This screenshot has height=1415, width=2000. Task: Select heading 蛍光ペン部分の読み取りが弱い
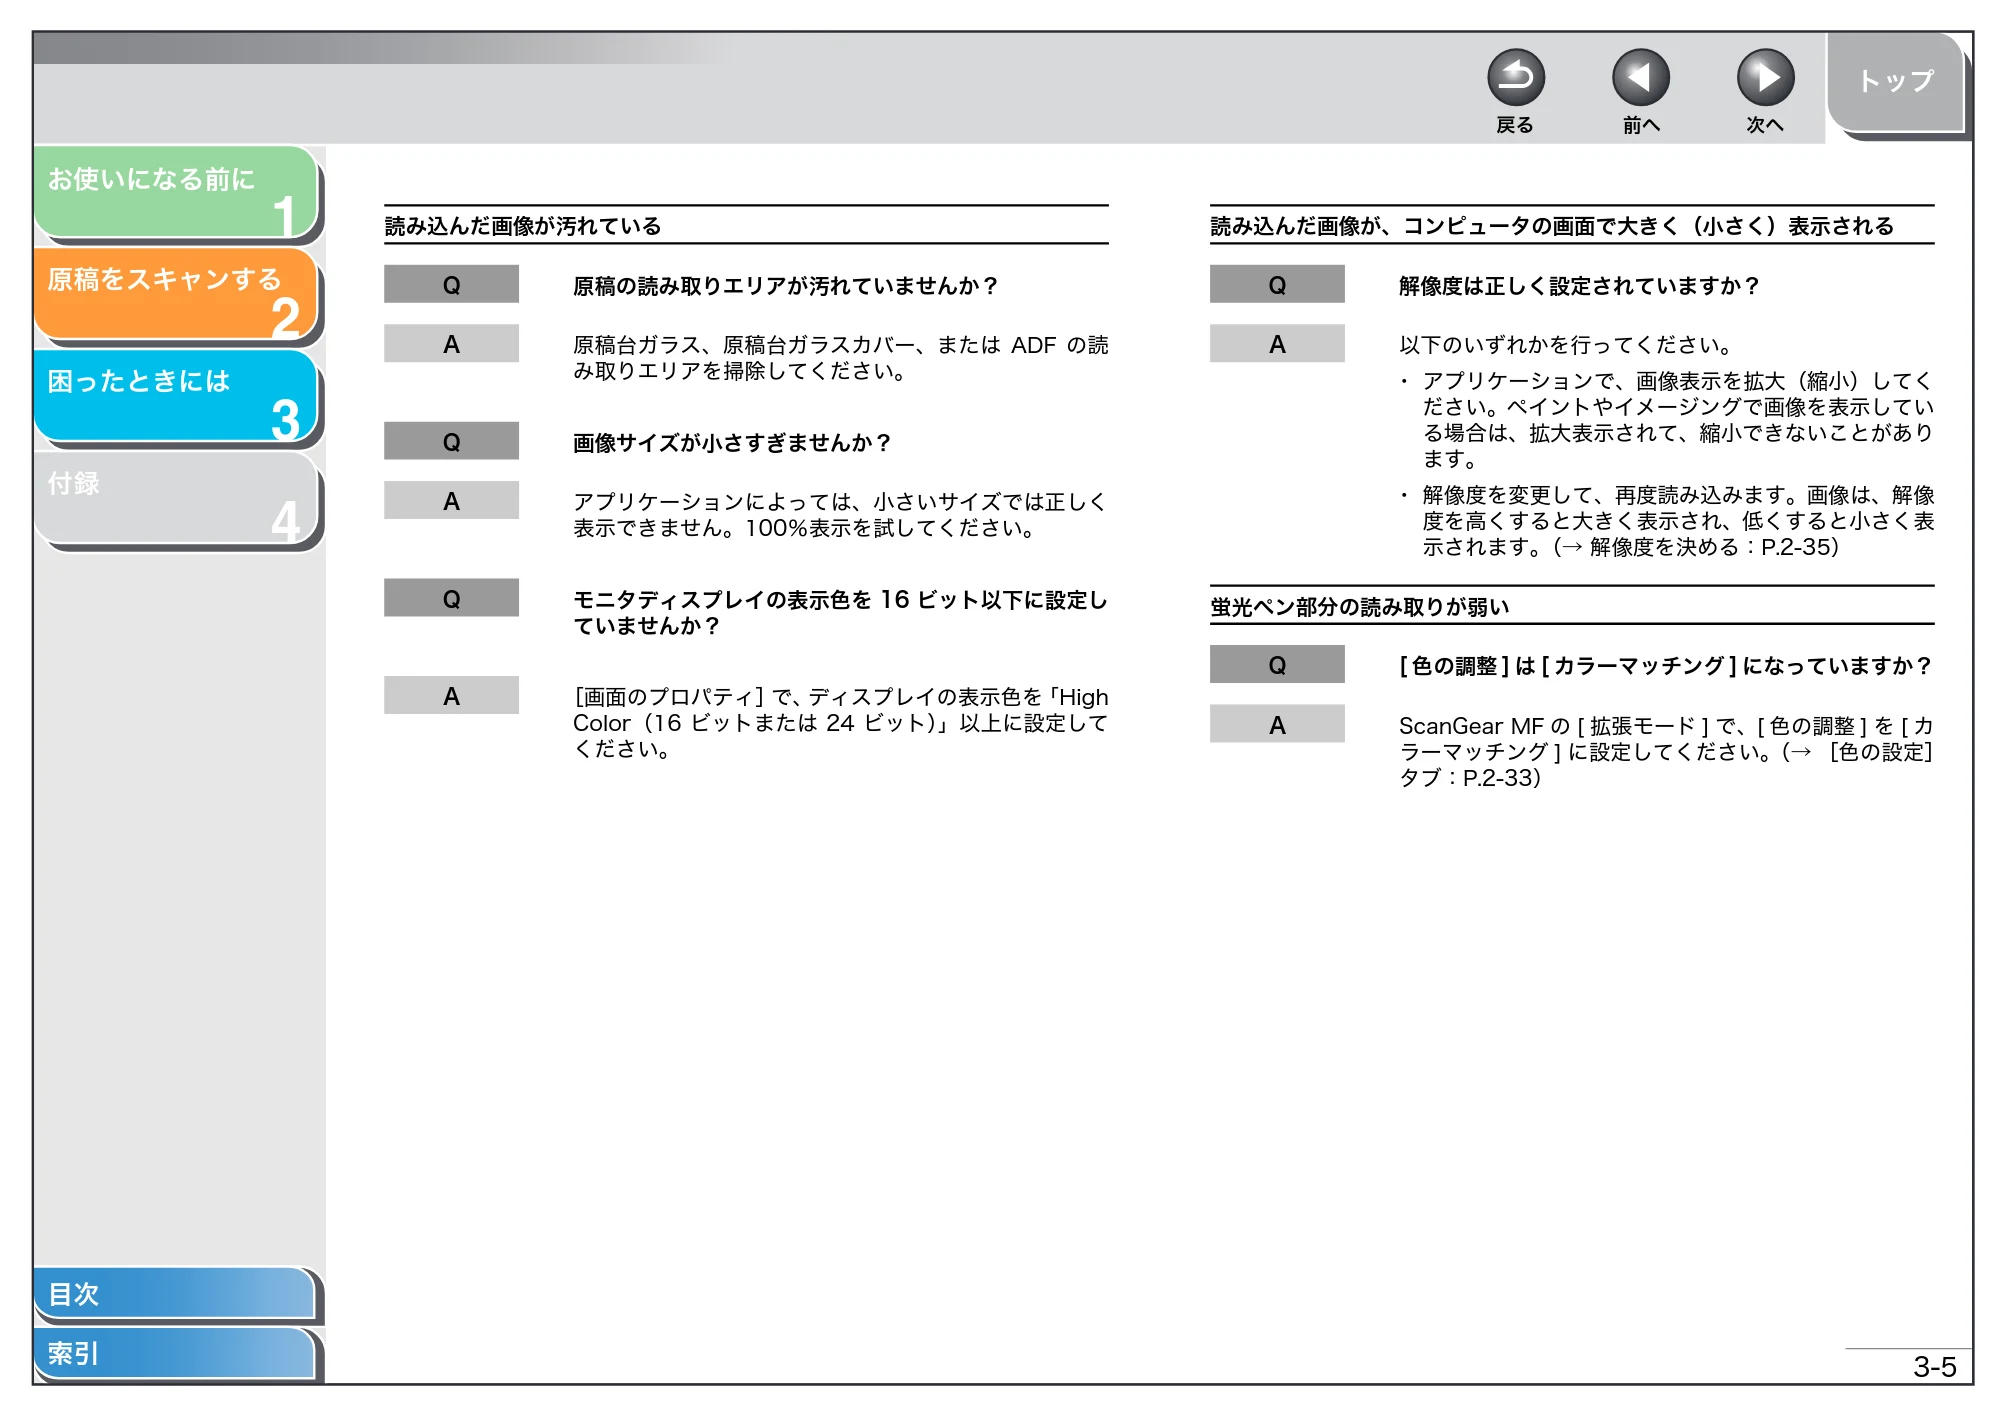coord(1359,607)
